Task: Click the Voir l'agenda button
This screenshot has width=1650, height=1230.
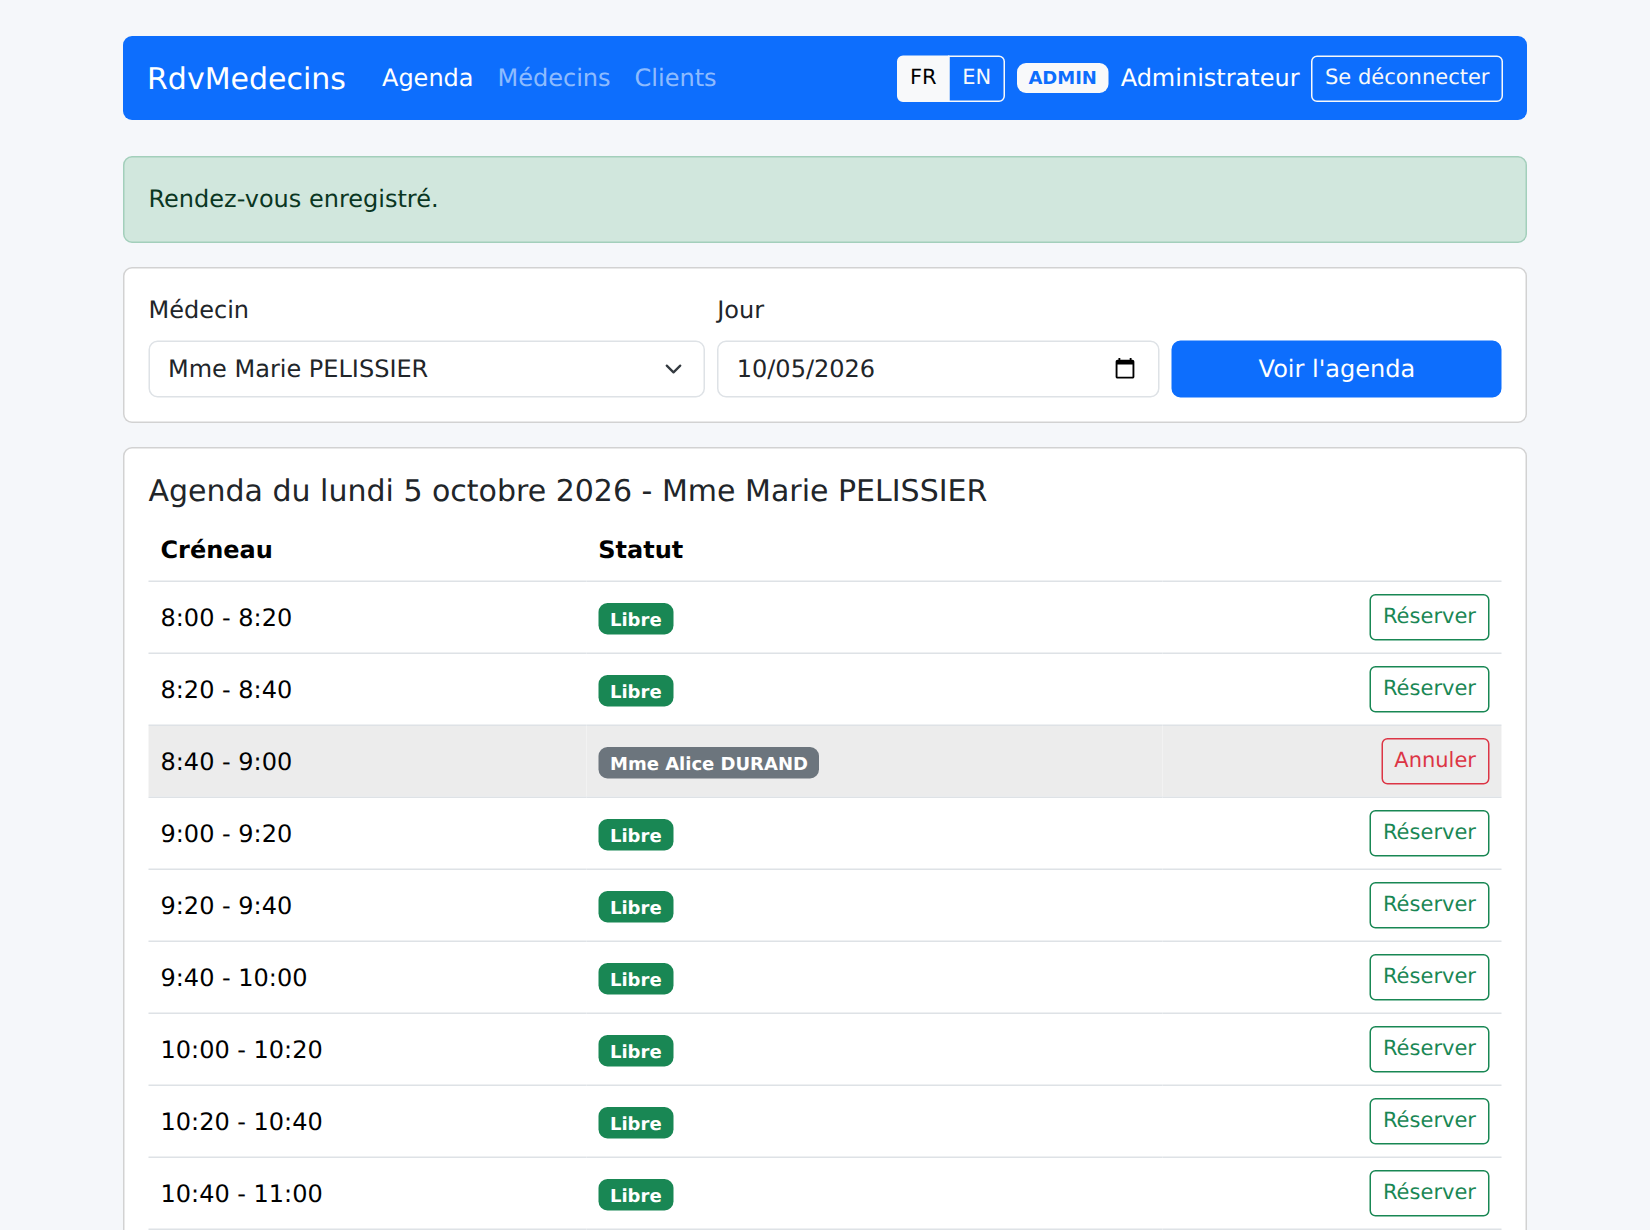Action: [1336, 369]
